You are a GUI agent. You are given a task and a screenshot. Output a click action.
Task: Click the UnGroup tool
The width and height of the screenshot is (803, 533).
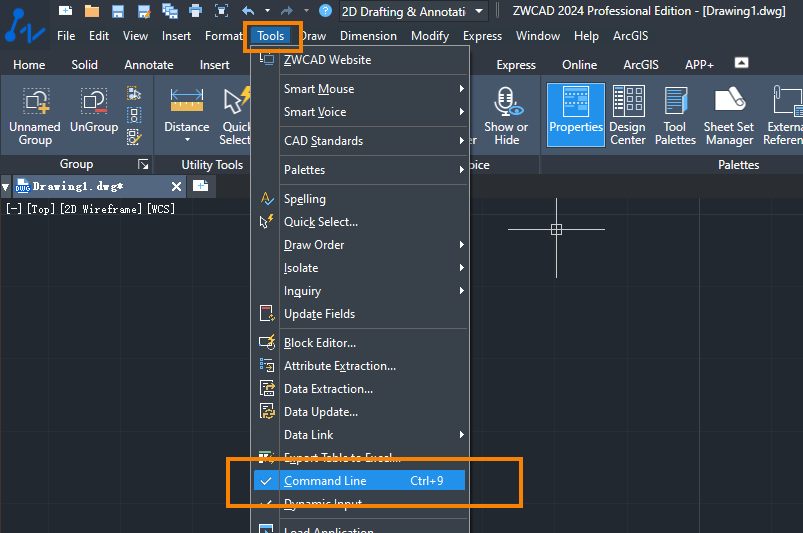(x=94, y=111)
